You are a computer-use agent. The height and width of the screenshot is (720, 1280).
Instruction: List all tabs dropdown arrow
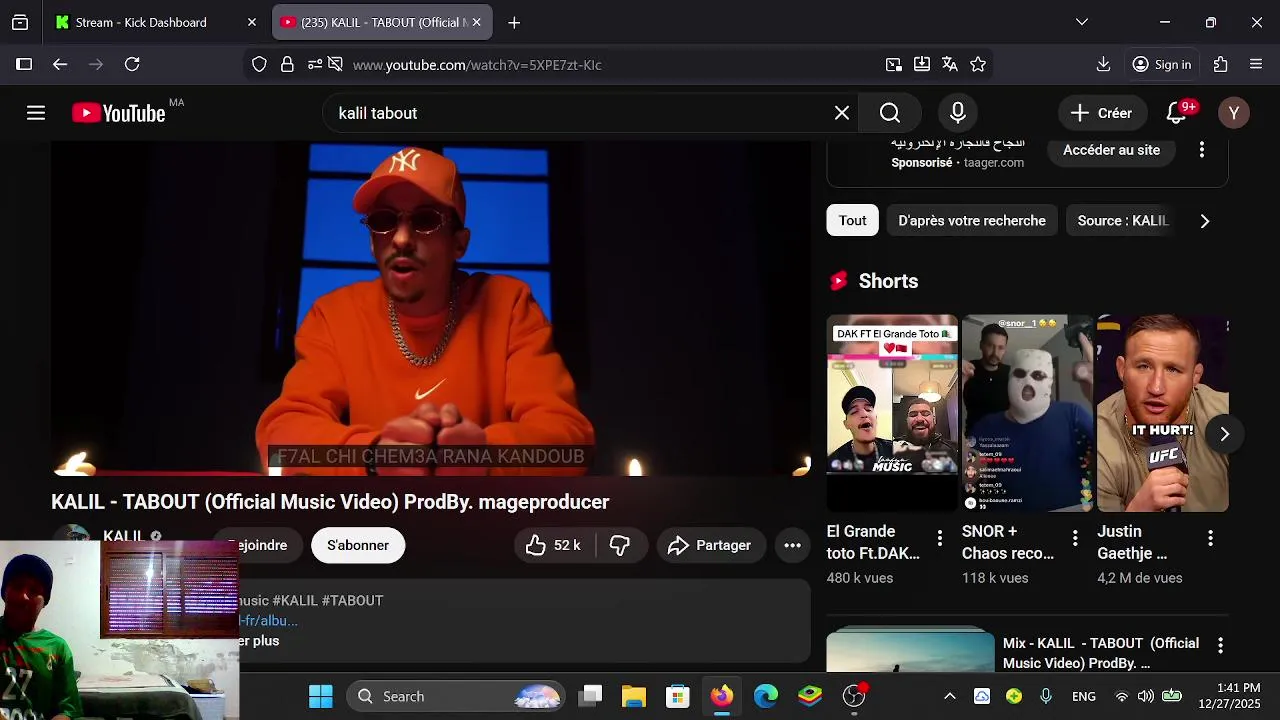pos(1082,22)
